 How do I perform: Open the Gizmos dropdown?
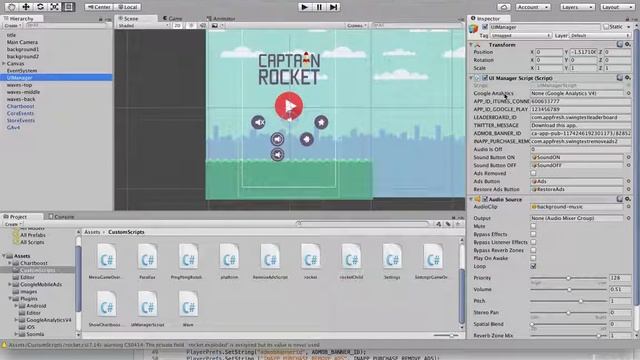pos(357,25)
